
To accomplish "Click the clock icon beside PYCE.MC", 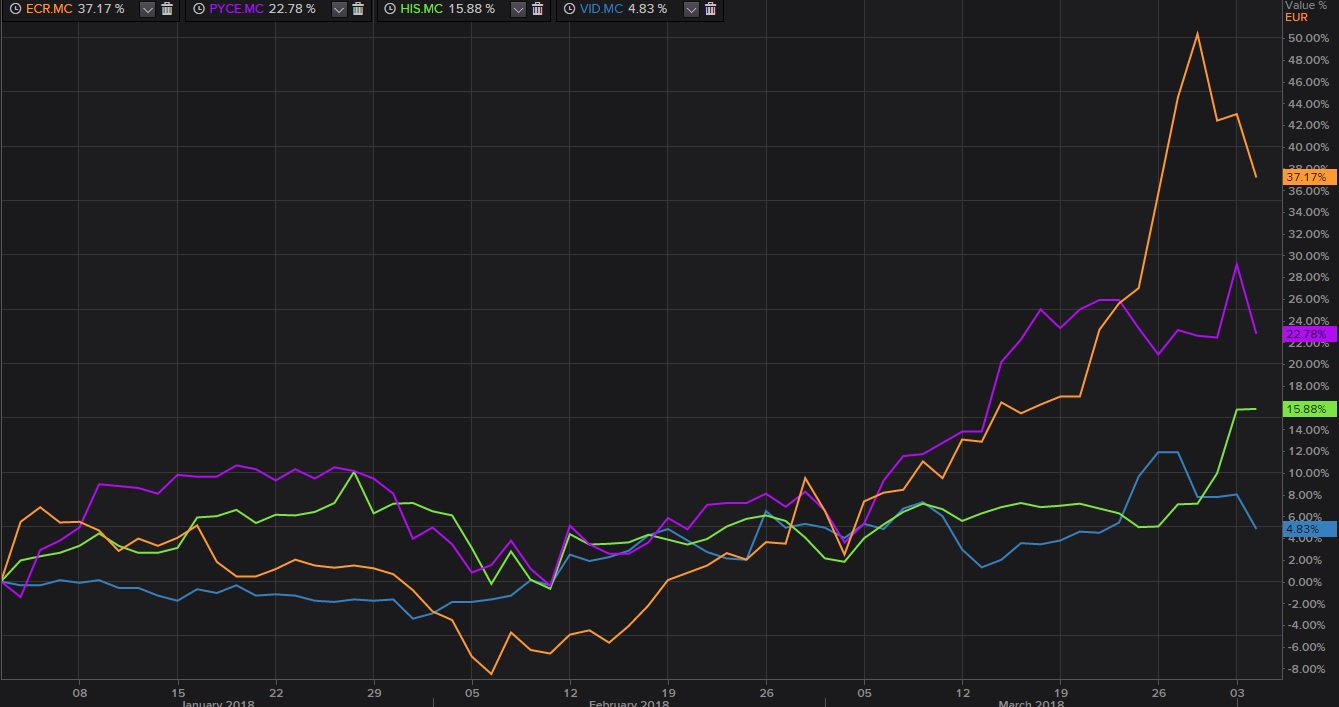I will click(198, 9).
